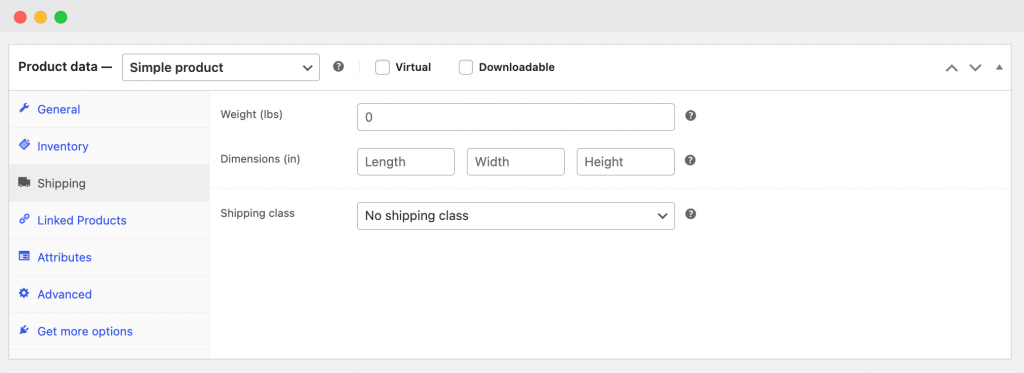The height and width of the screenshot is (373, 1024).
Task: Move the Product data panel down
Action: 975,67
